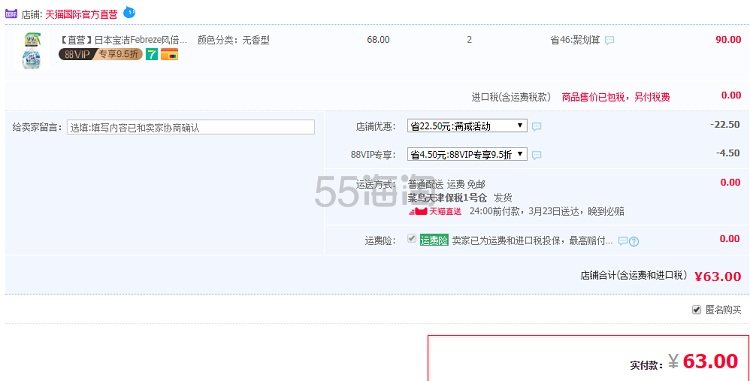750x381 pixels.
Task: Open the chat bubble icon after 最高赔付
Action: [x=622, y=241]
